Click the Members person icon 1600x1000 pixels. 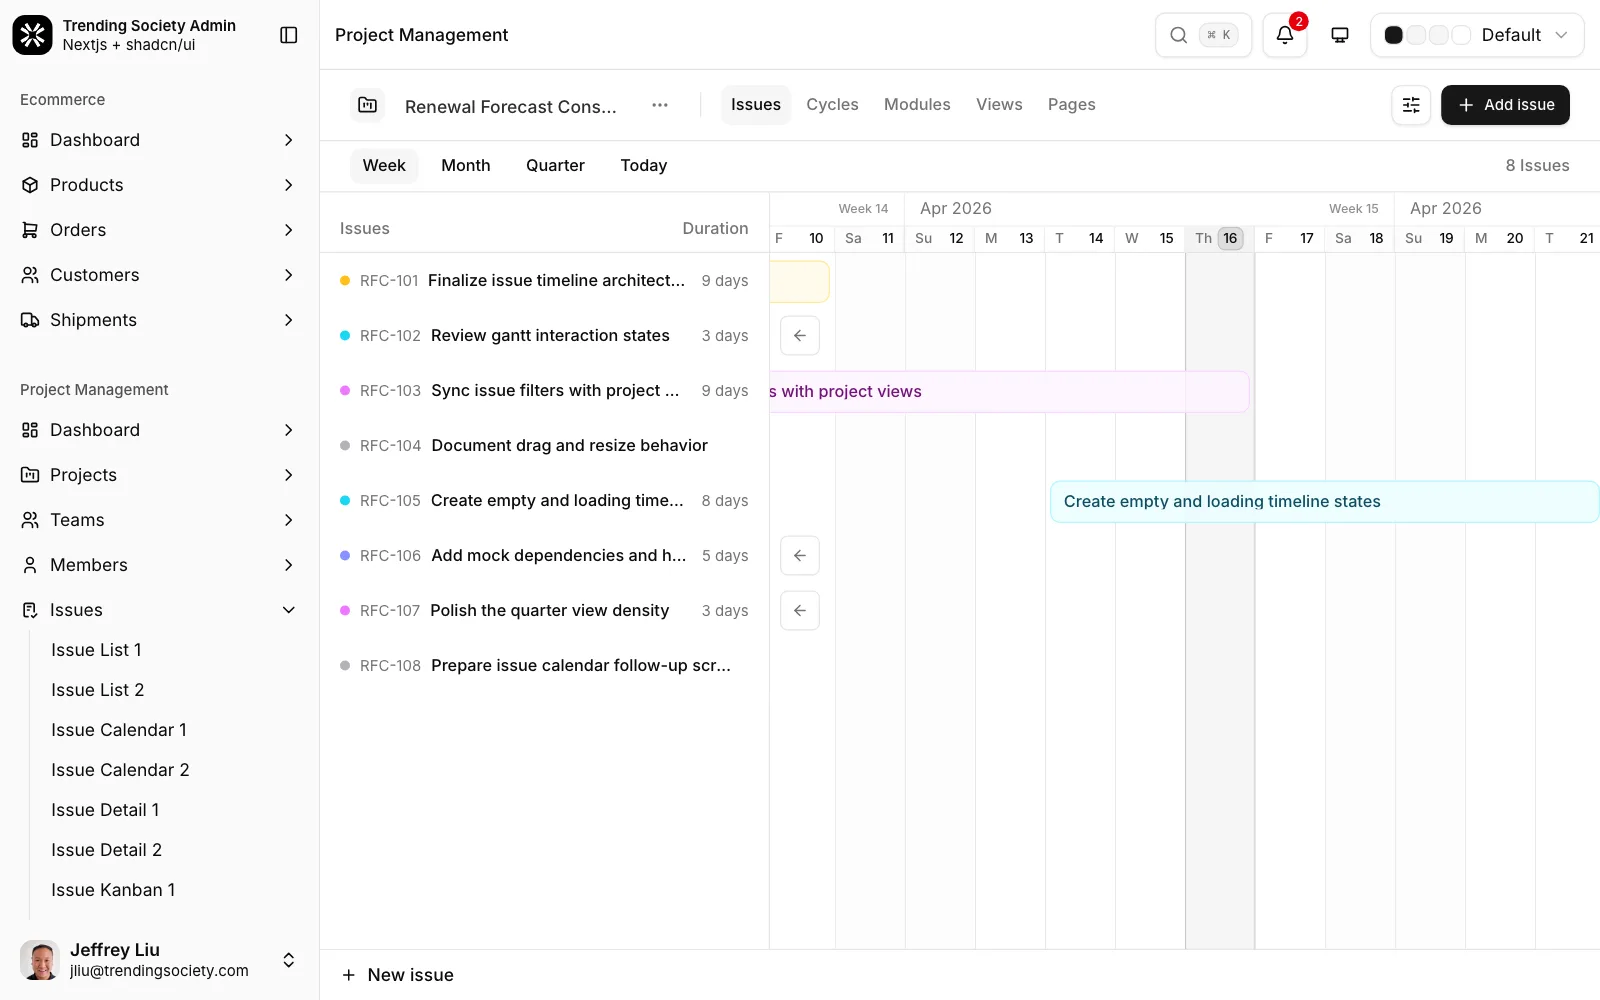pyautogui.click(x=30, y=565)
